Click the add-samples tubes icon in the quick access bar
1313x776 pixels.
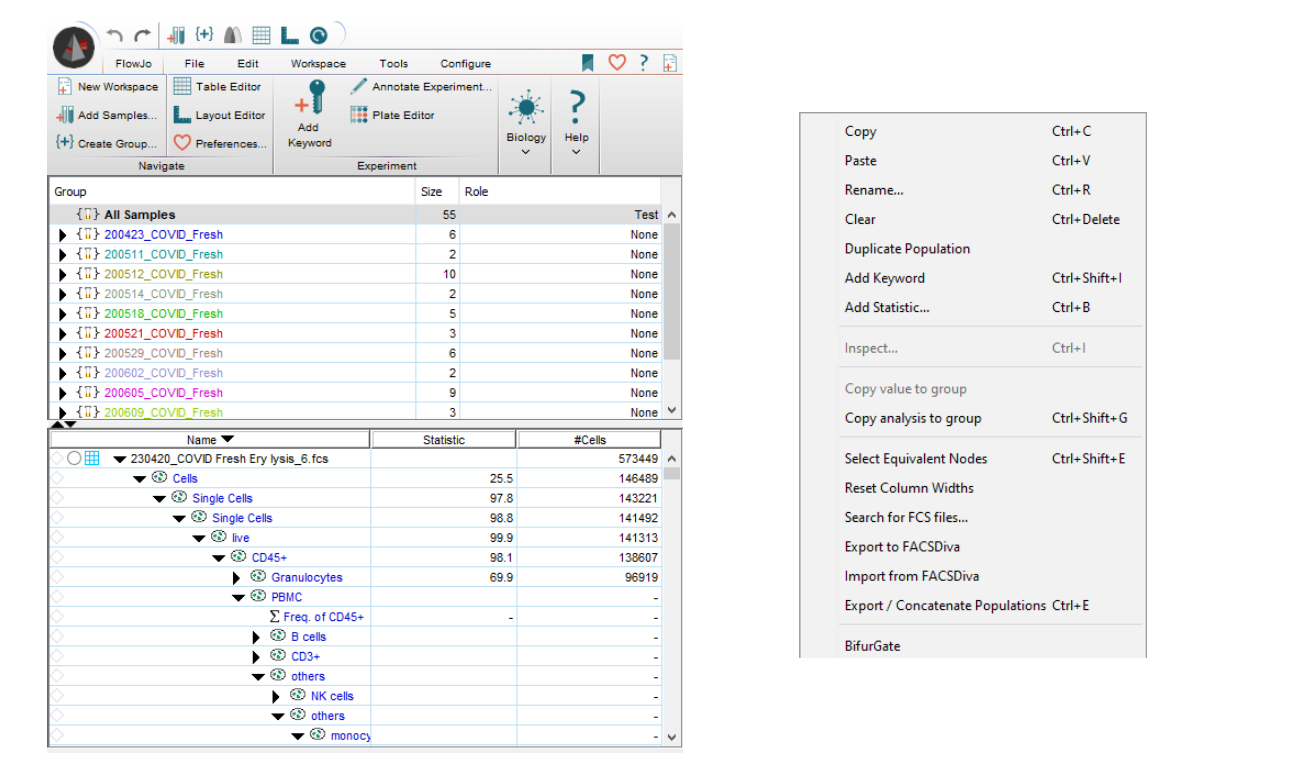coord(176,36)
